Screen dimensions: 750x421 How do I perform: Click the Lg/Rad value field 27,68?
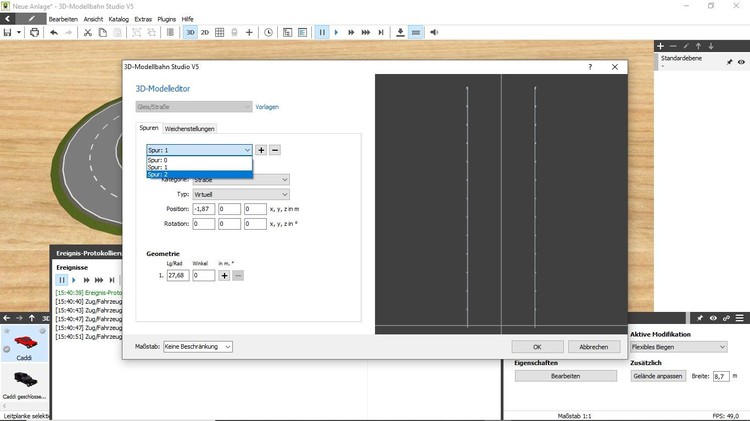click(178, 275)
